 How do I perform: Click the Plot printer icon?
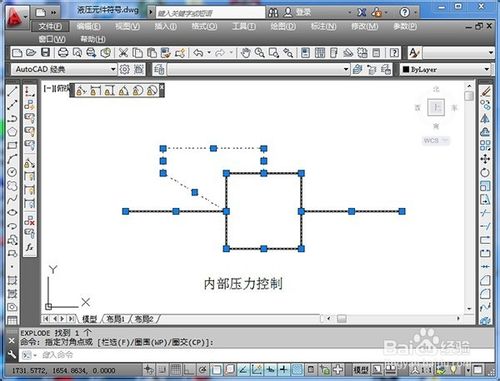(63, 53)
